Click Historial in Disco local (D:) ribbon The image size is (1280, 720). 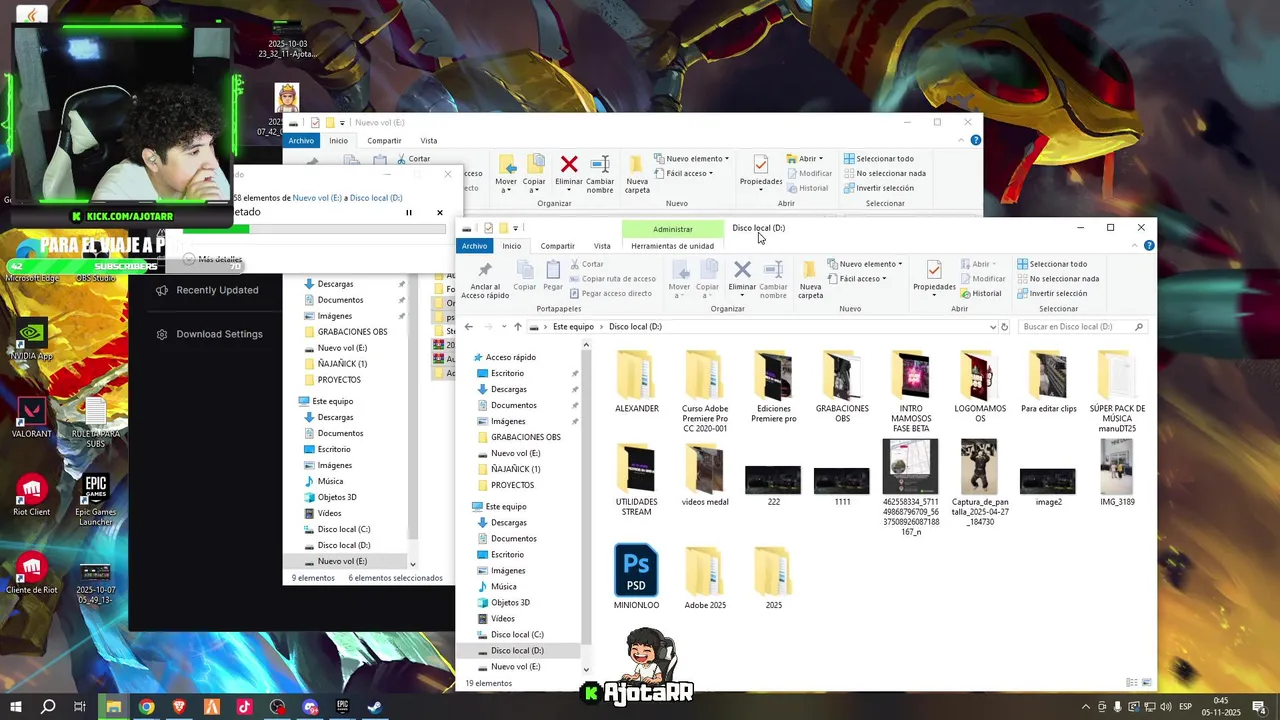(x=981, y=294)
